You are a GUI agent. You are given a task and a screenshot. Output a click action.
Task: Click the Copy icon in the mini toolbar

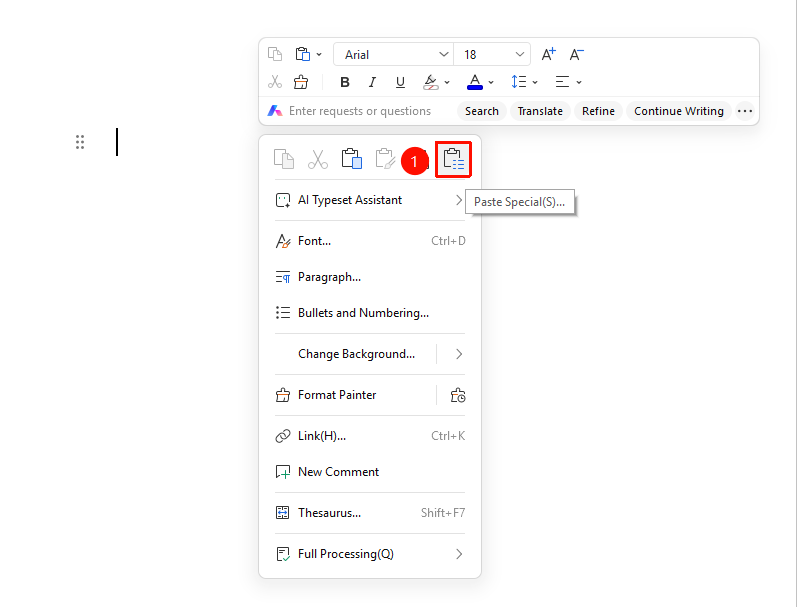(275, 54)
